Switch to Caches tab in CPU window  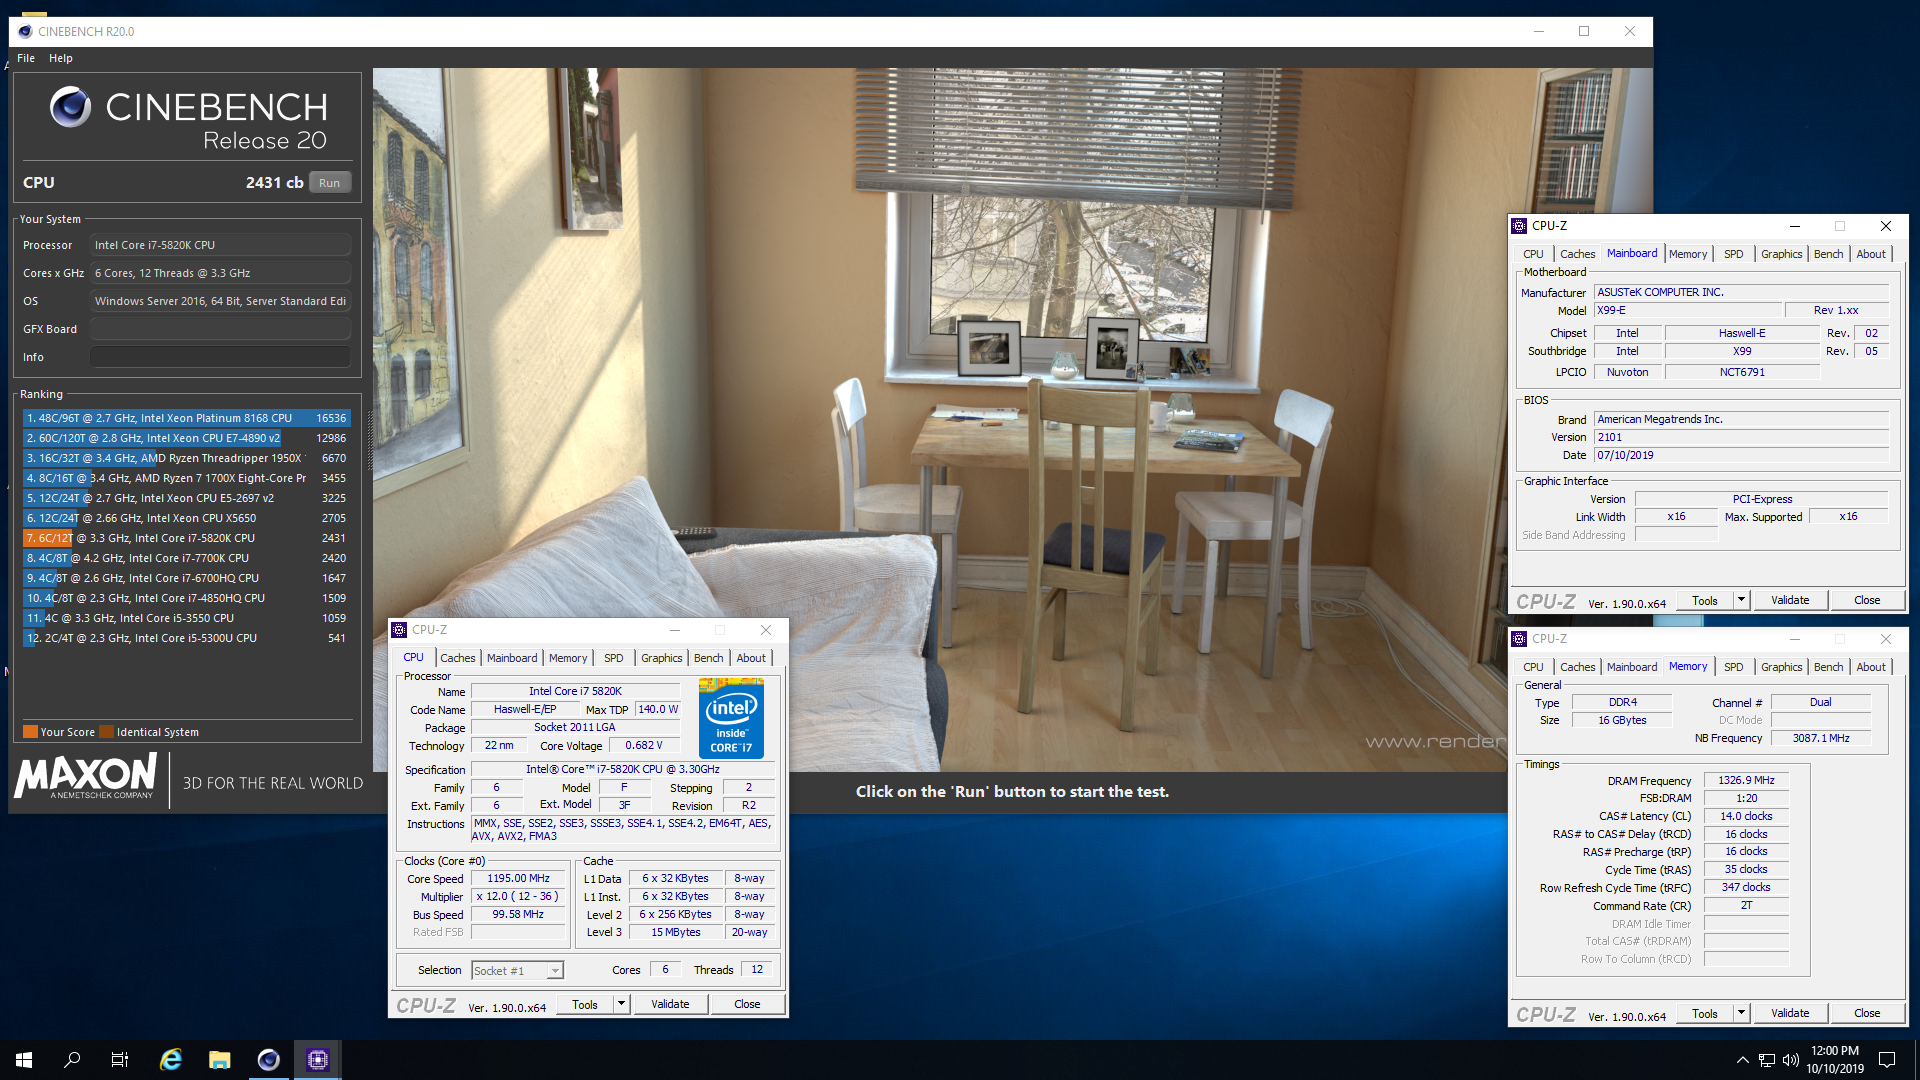coord(458,658)
